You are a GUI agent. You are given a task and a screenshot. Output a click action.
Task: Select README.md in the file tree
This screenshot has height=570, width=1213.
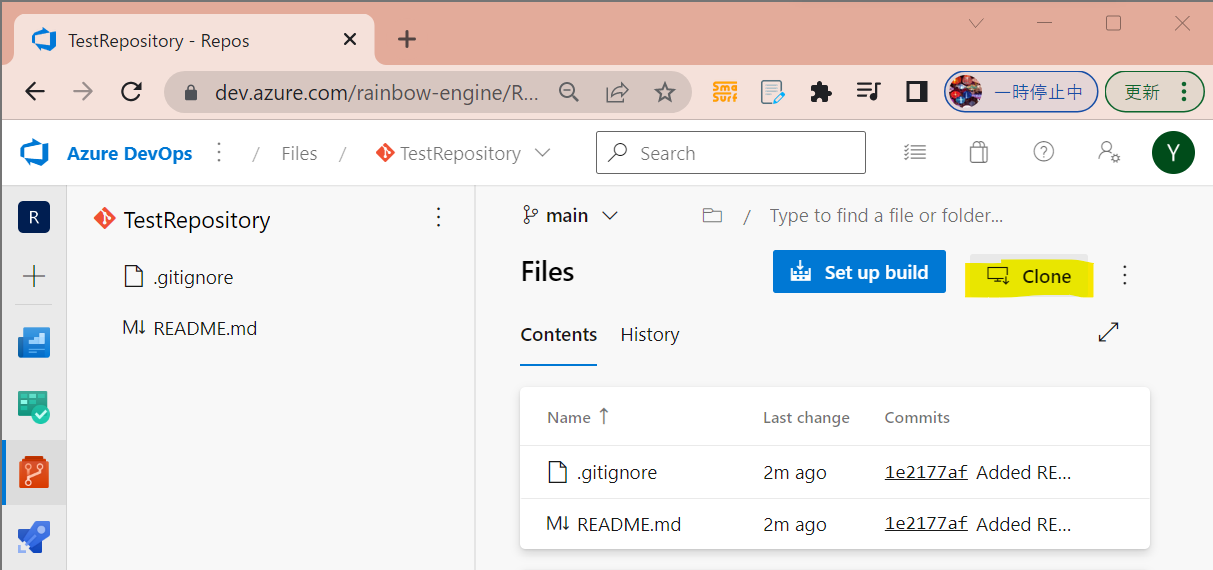(190, 328)
